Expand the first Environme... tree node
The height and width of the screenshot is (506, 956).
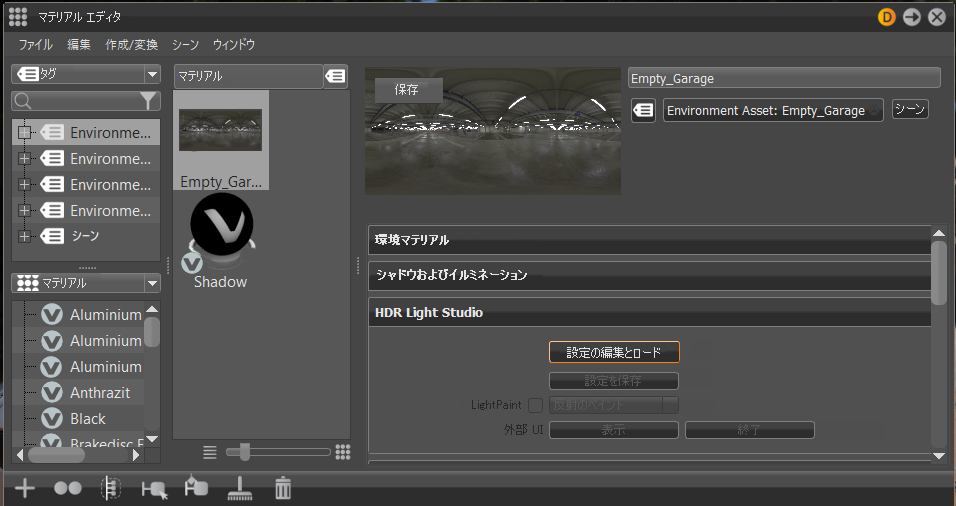[x=24, y=132]
